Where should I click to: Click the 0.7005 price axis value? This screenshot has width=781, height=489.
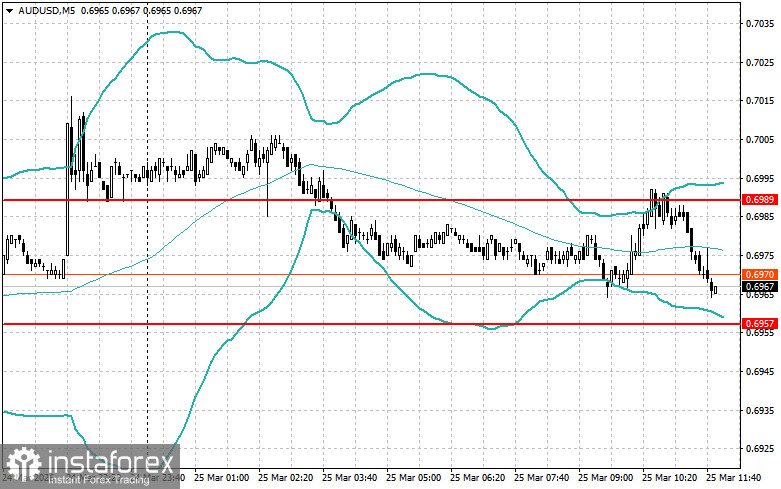pos(760,139)
